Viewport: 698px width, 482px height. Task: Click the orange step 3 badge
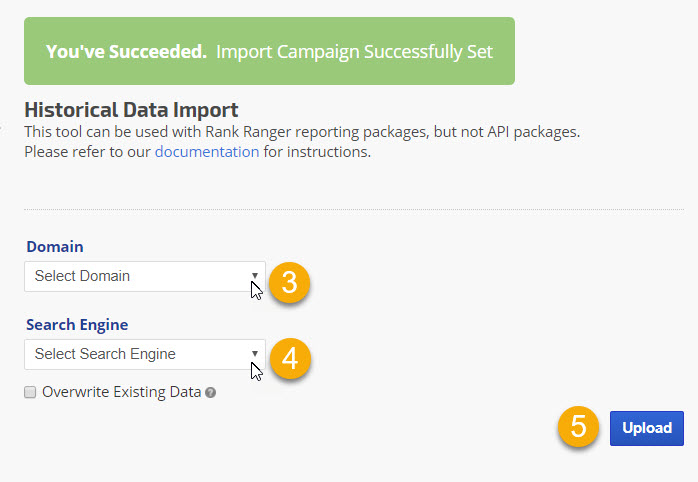290,282
